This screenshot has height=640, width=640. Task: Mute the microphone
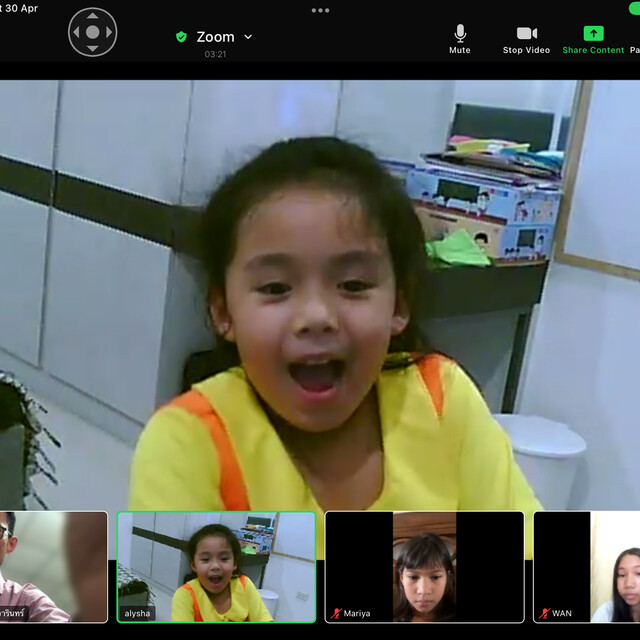tap(460, 38)
